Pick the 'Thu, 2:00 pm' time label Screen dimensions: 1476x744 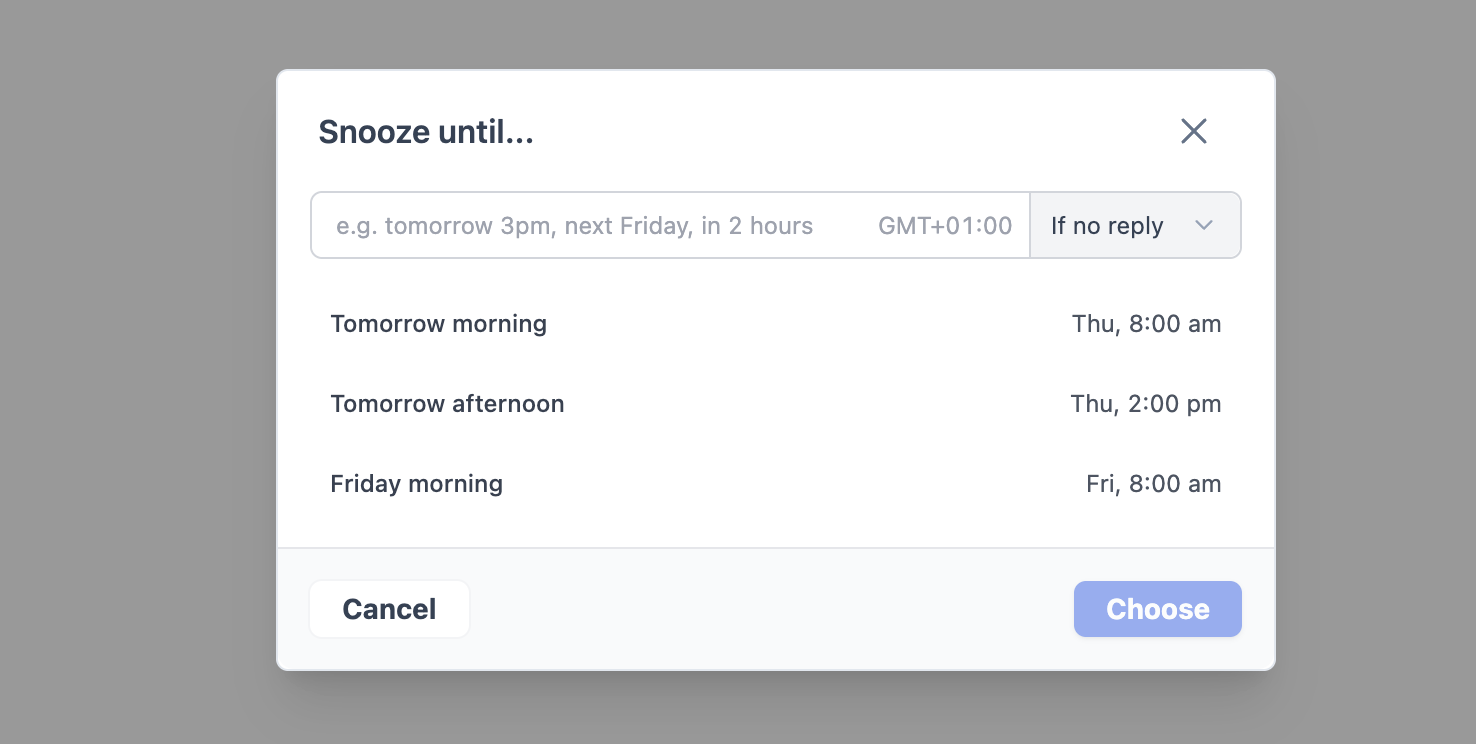[x=1146, y=404]
